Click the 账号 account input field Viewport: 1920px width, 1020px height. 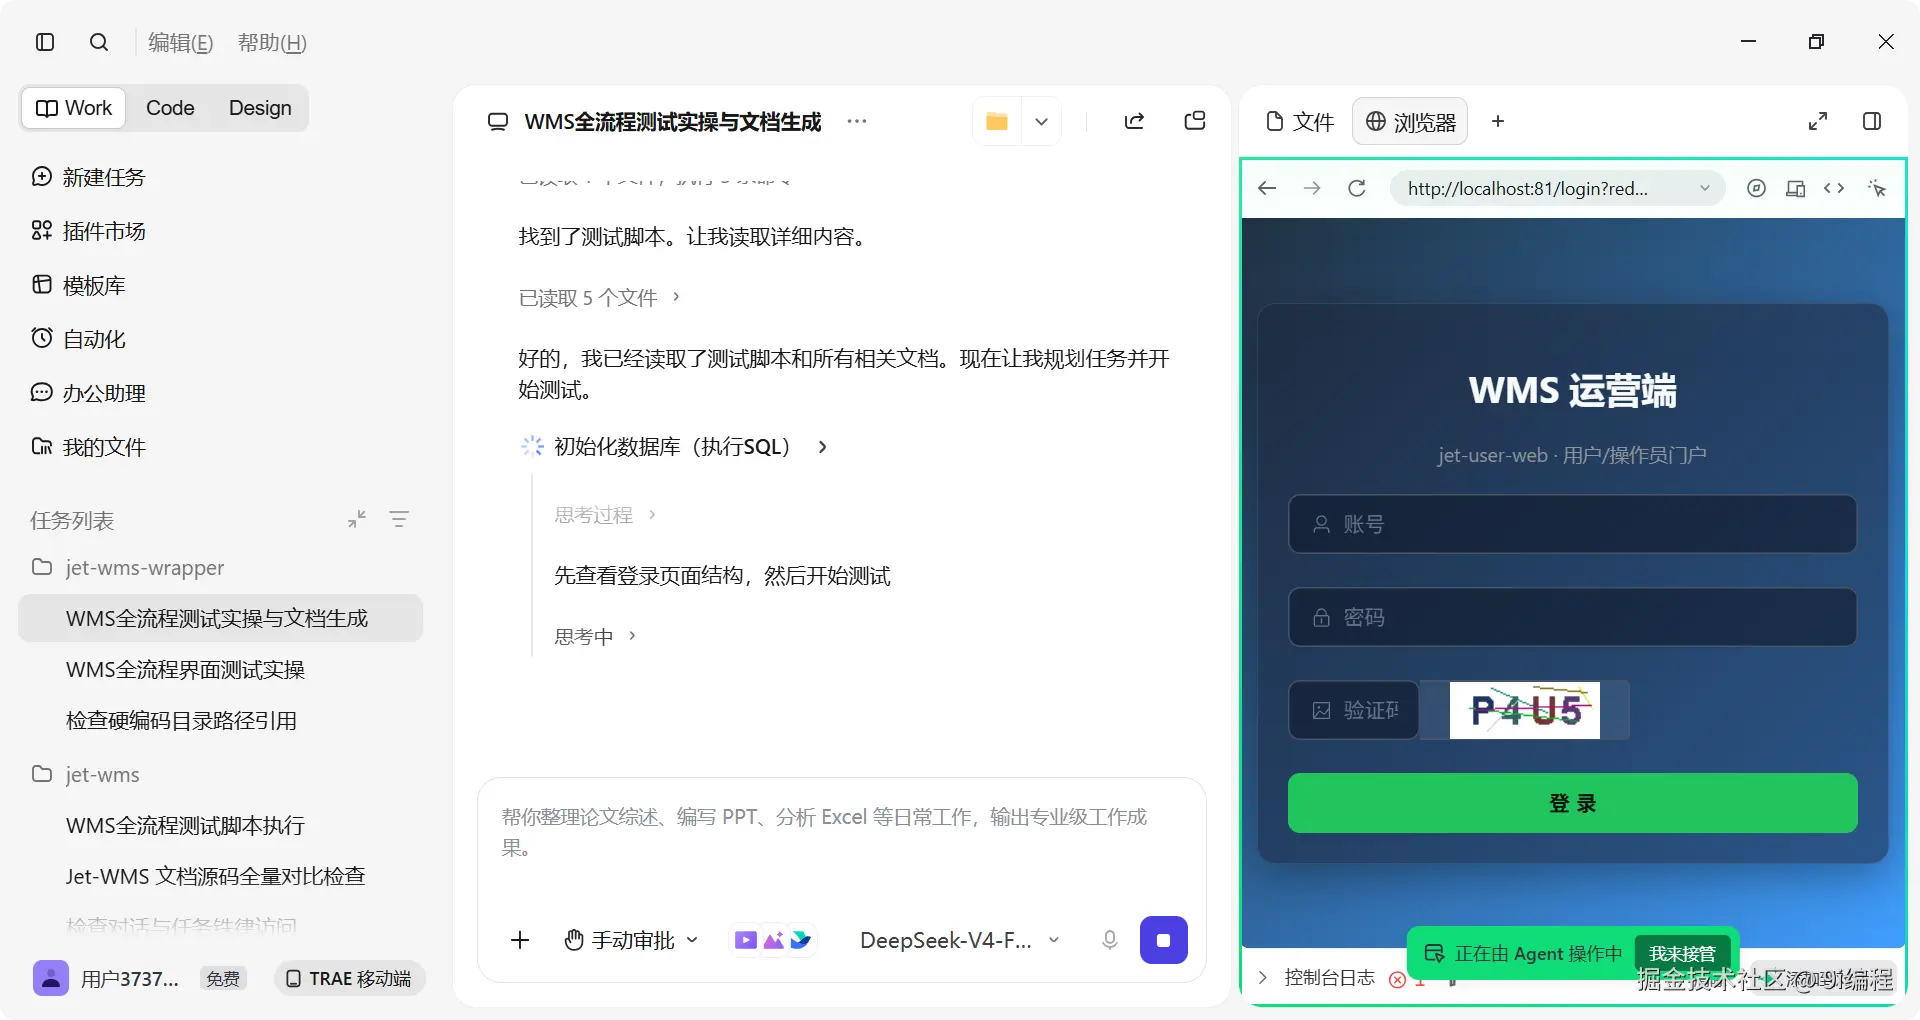(x=1572, y=524)
